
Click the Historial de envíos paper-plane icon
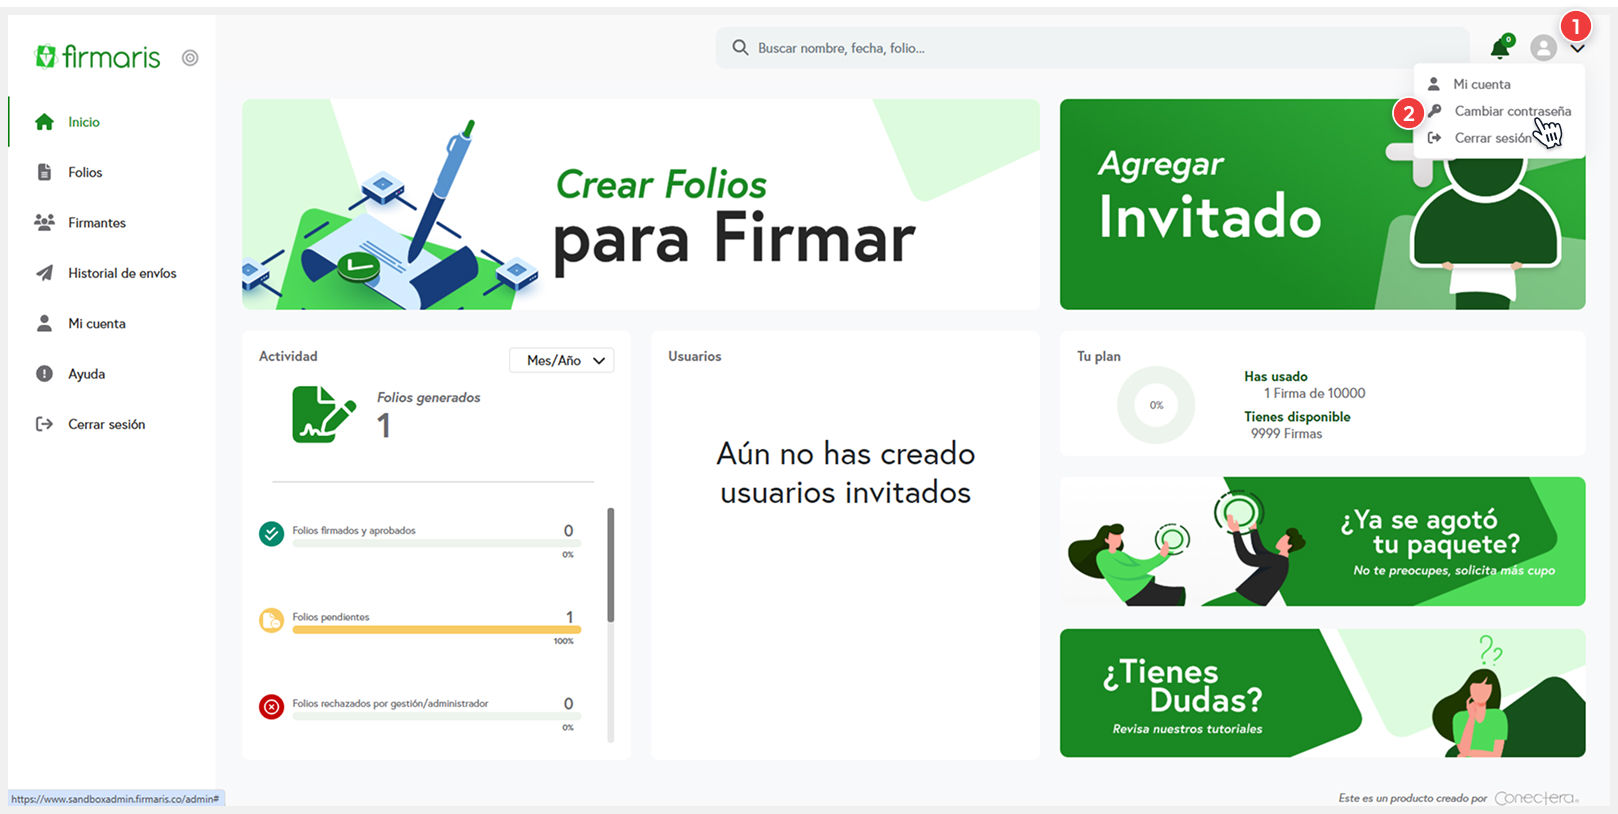click(x=44, y=273)
